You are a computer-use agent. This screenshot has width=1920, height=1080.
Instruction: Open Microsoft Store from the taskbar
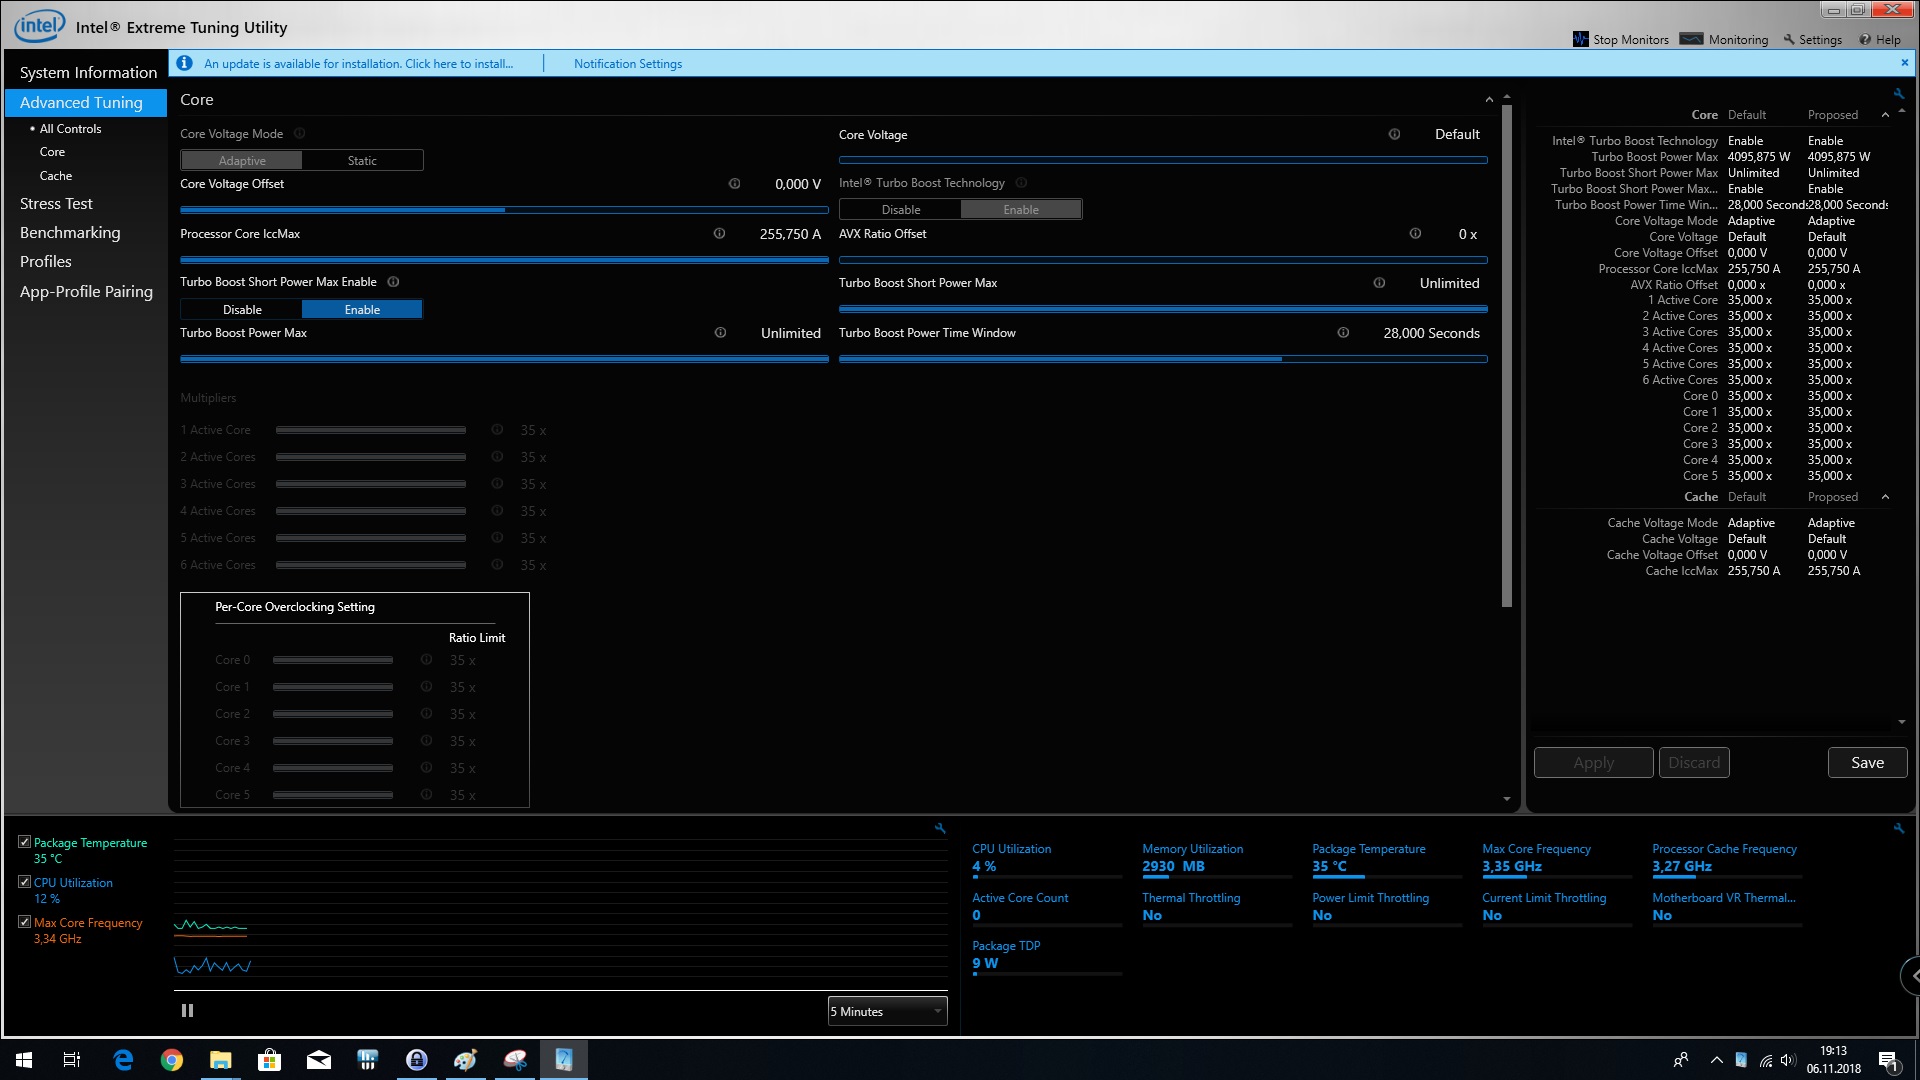click(x=270, y=1060)
